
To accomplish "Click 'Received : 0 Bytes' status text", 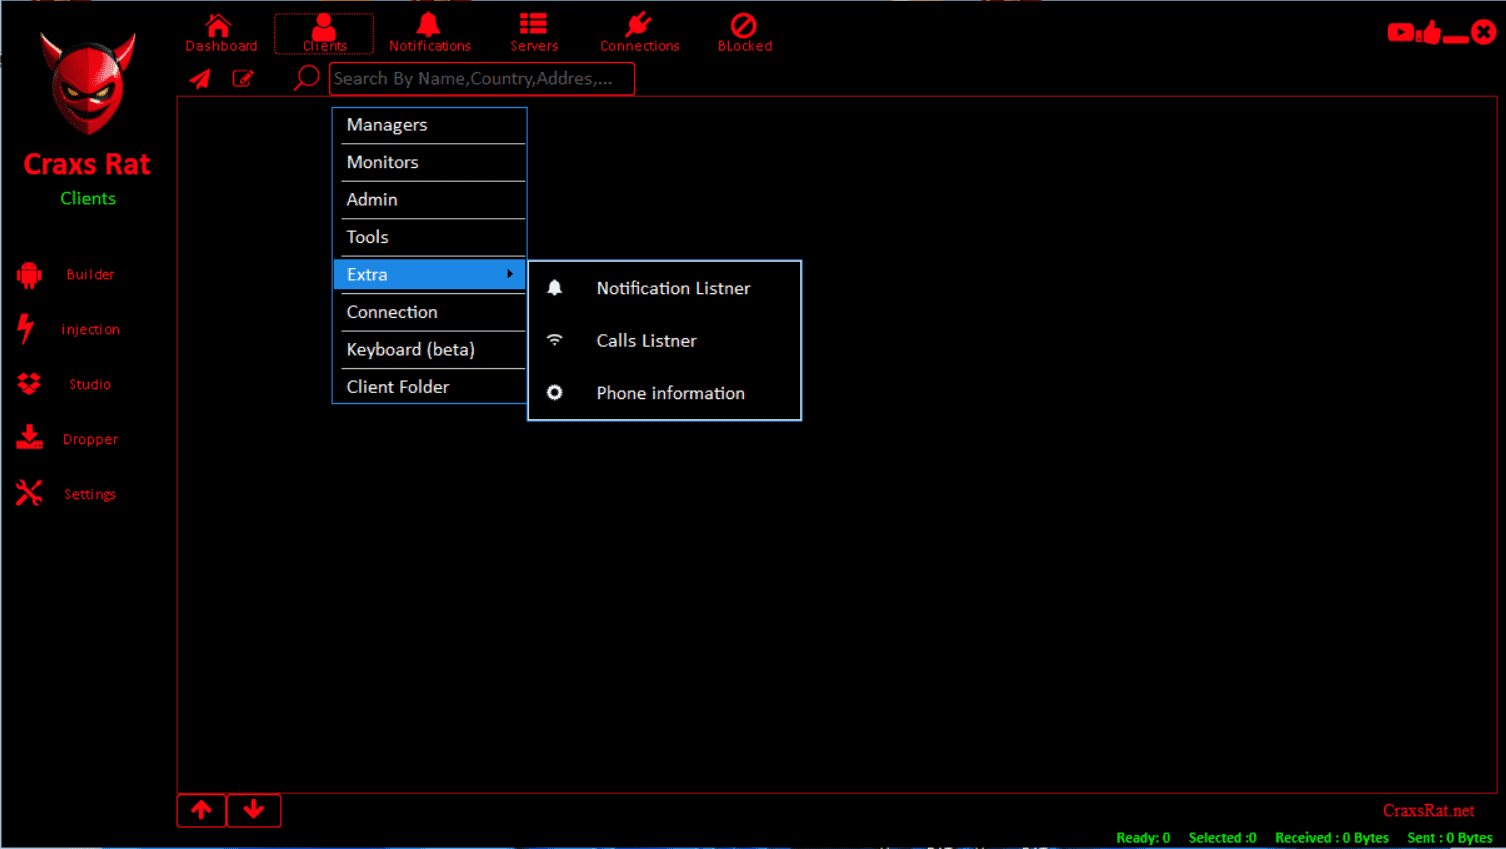I will [x=1331, y=838].
